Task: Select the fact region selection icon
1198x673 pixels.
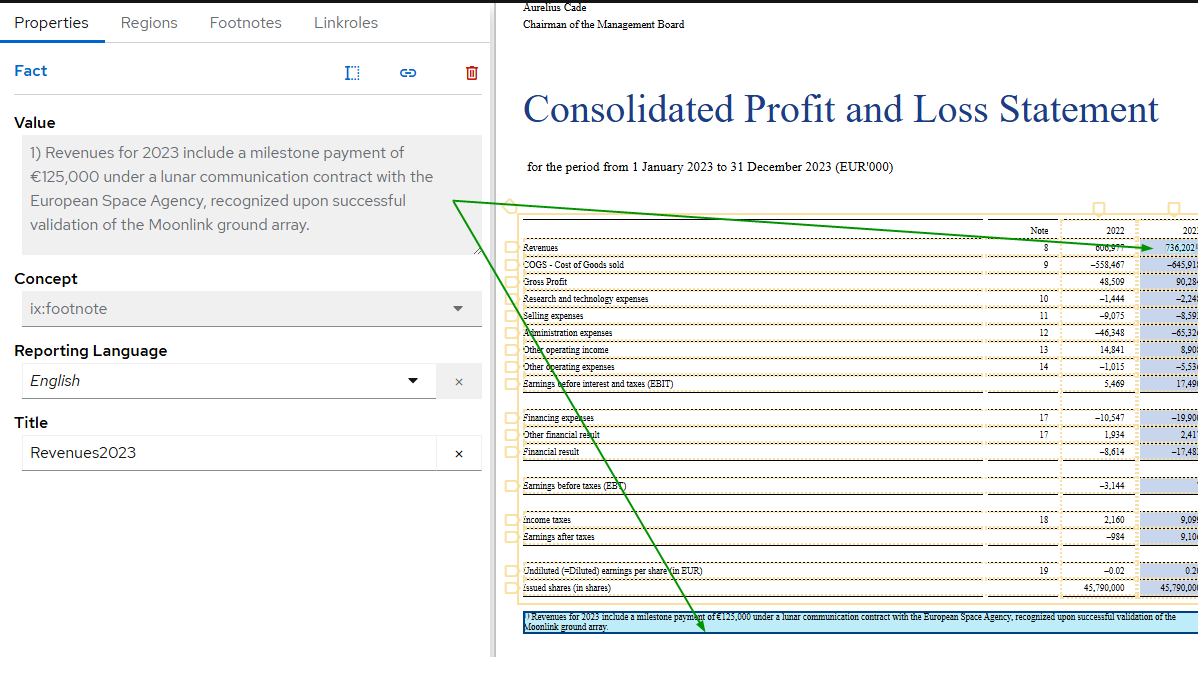Action: tap(352, 72)
